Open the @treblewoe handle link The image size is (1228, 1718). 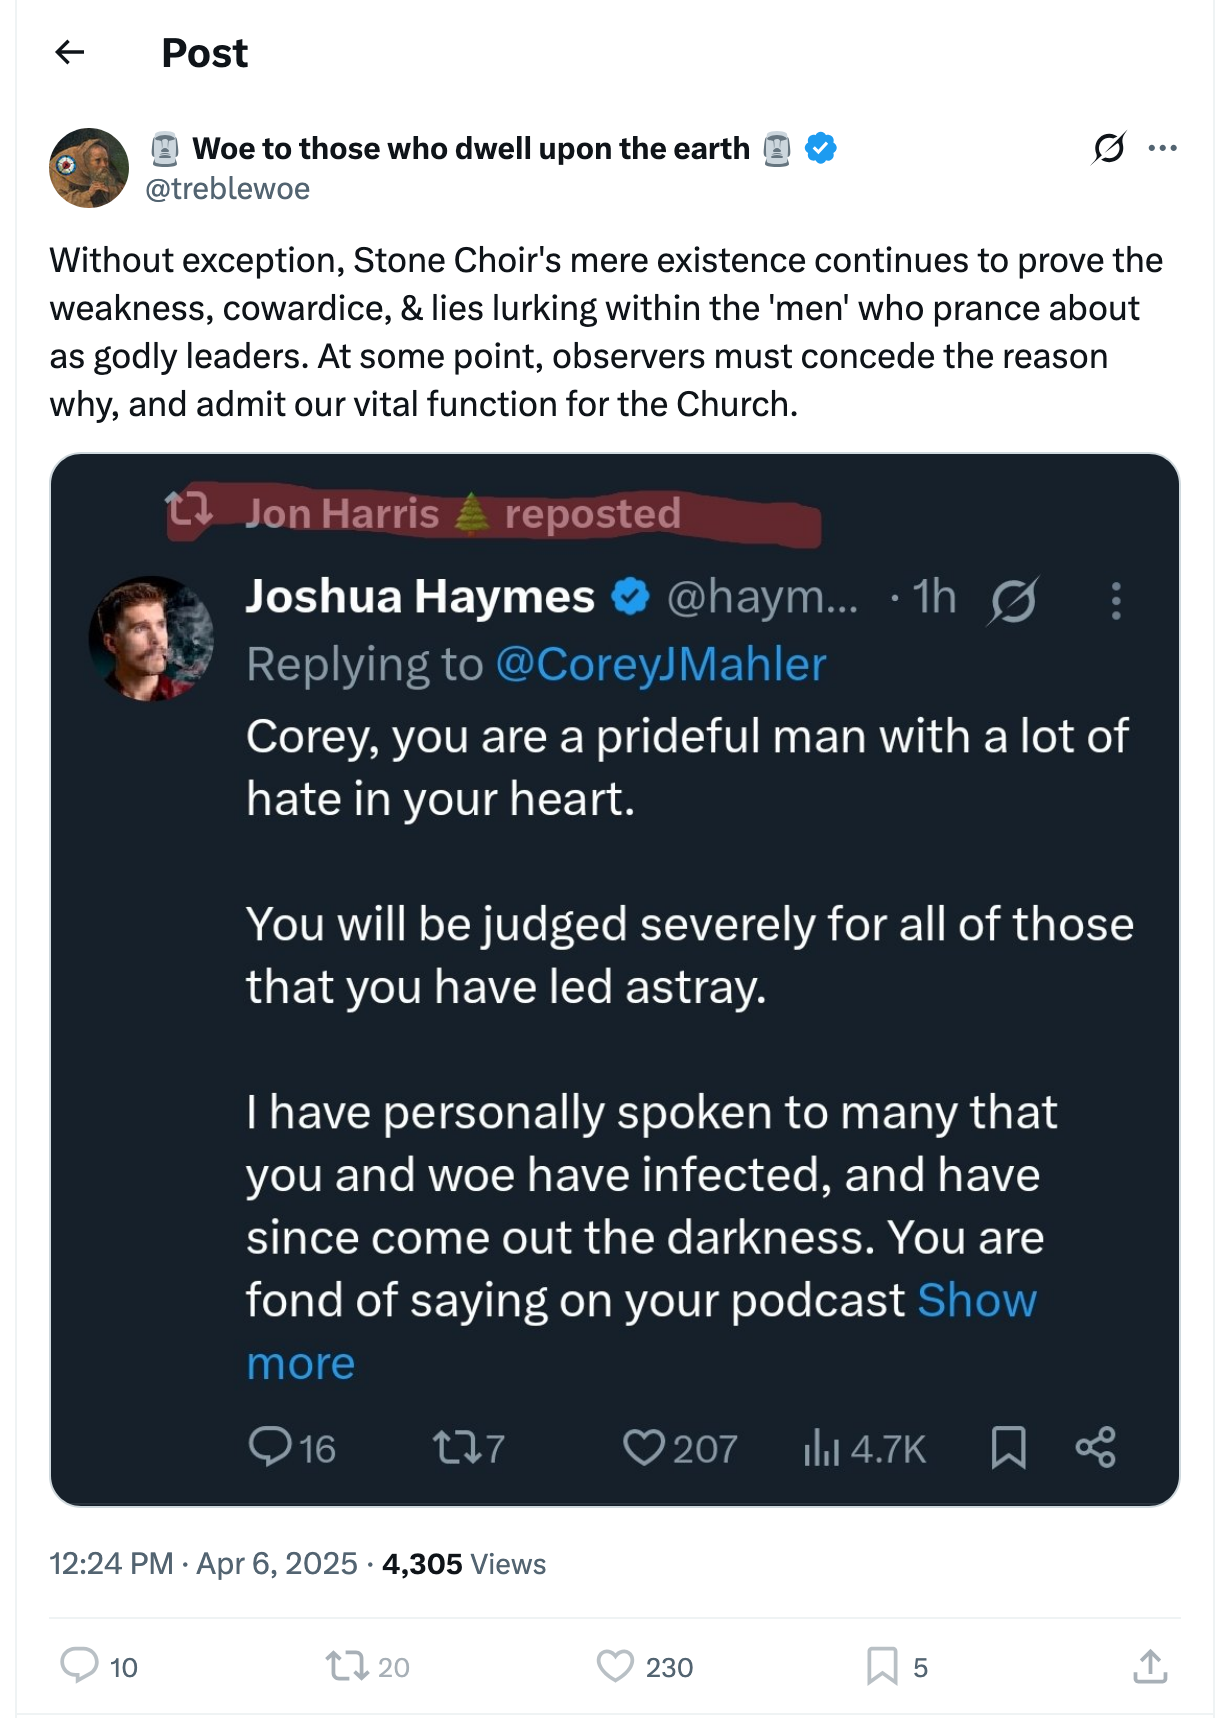[x=228, y=189]
